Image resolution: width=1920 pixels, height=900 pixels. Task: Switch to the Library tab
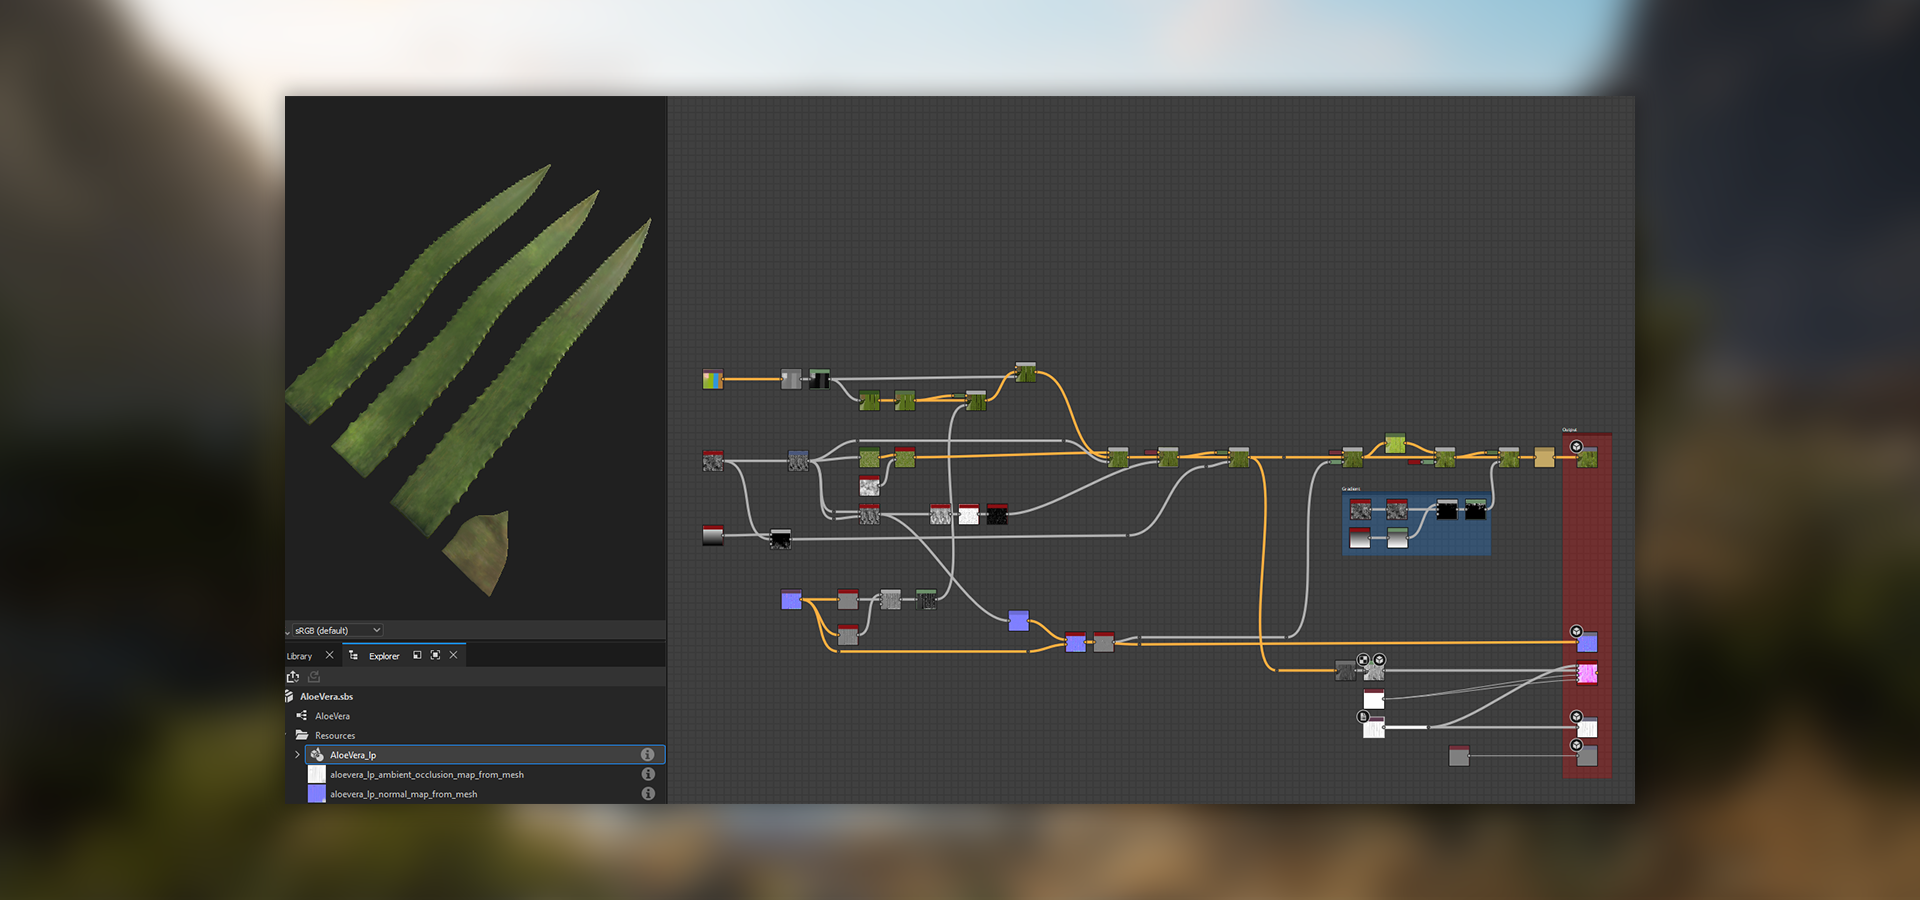point(299,656)
